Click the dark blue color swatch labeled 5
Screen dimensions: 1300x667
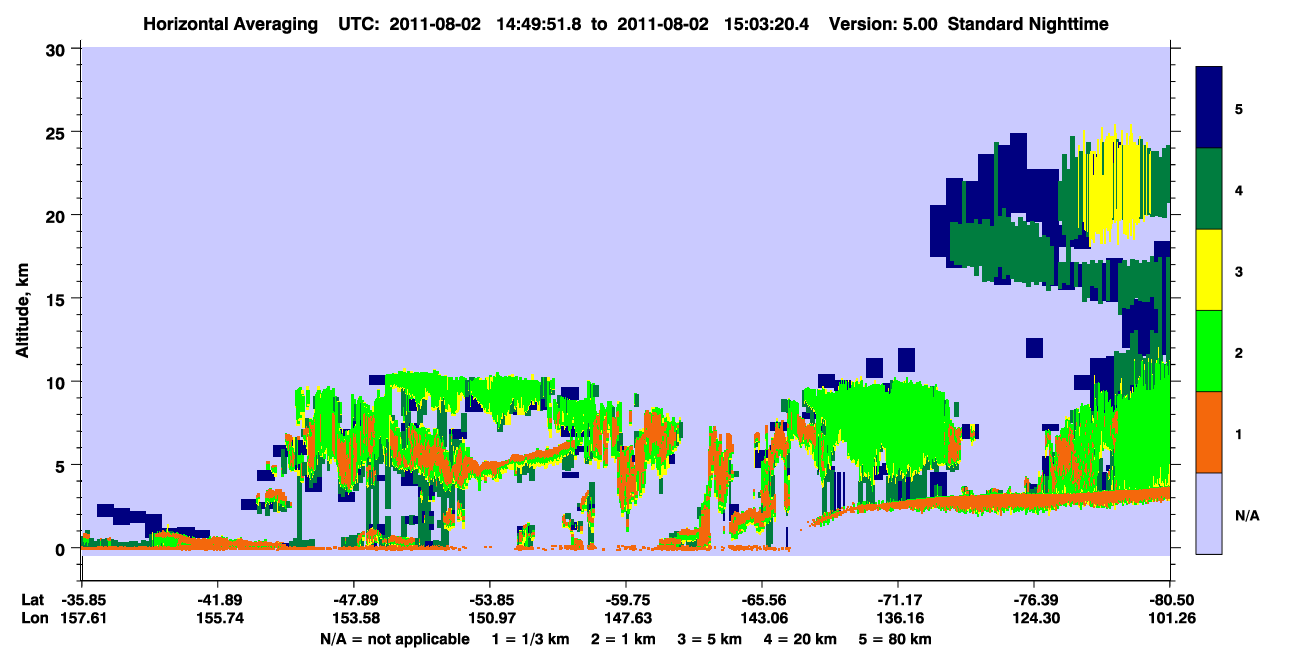click(1209, 107)
